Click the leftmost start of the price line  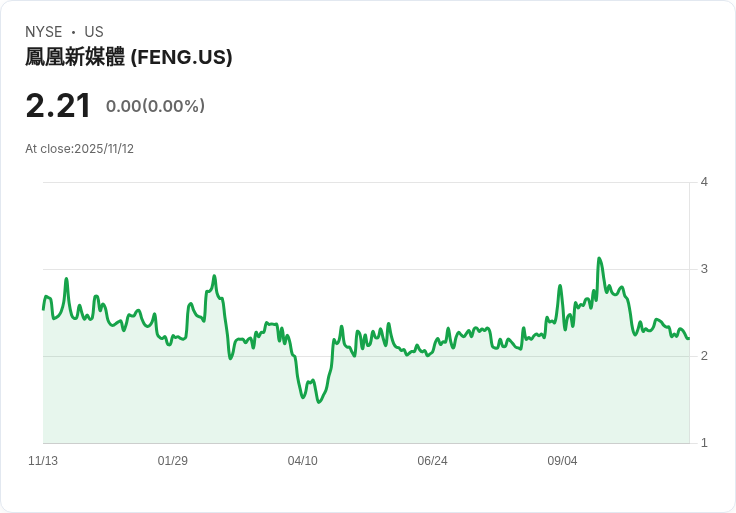click(x=43, y=309)
